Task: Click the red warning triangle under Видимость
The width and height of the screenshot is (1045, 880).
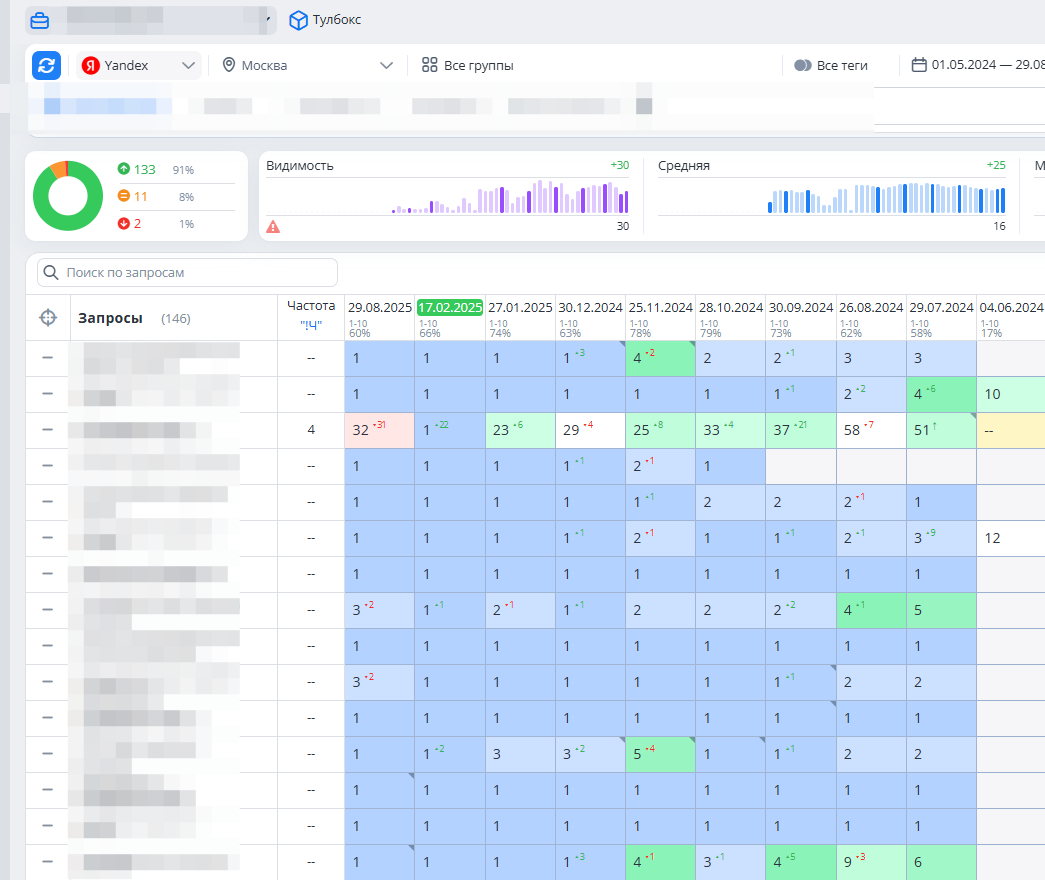Action: (273, 227)
